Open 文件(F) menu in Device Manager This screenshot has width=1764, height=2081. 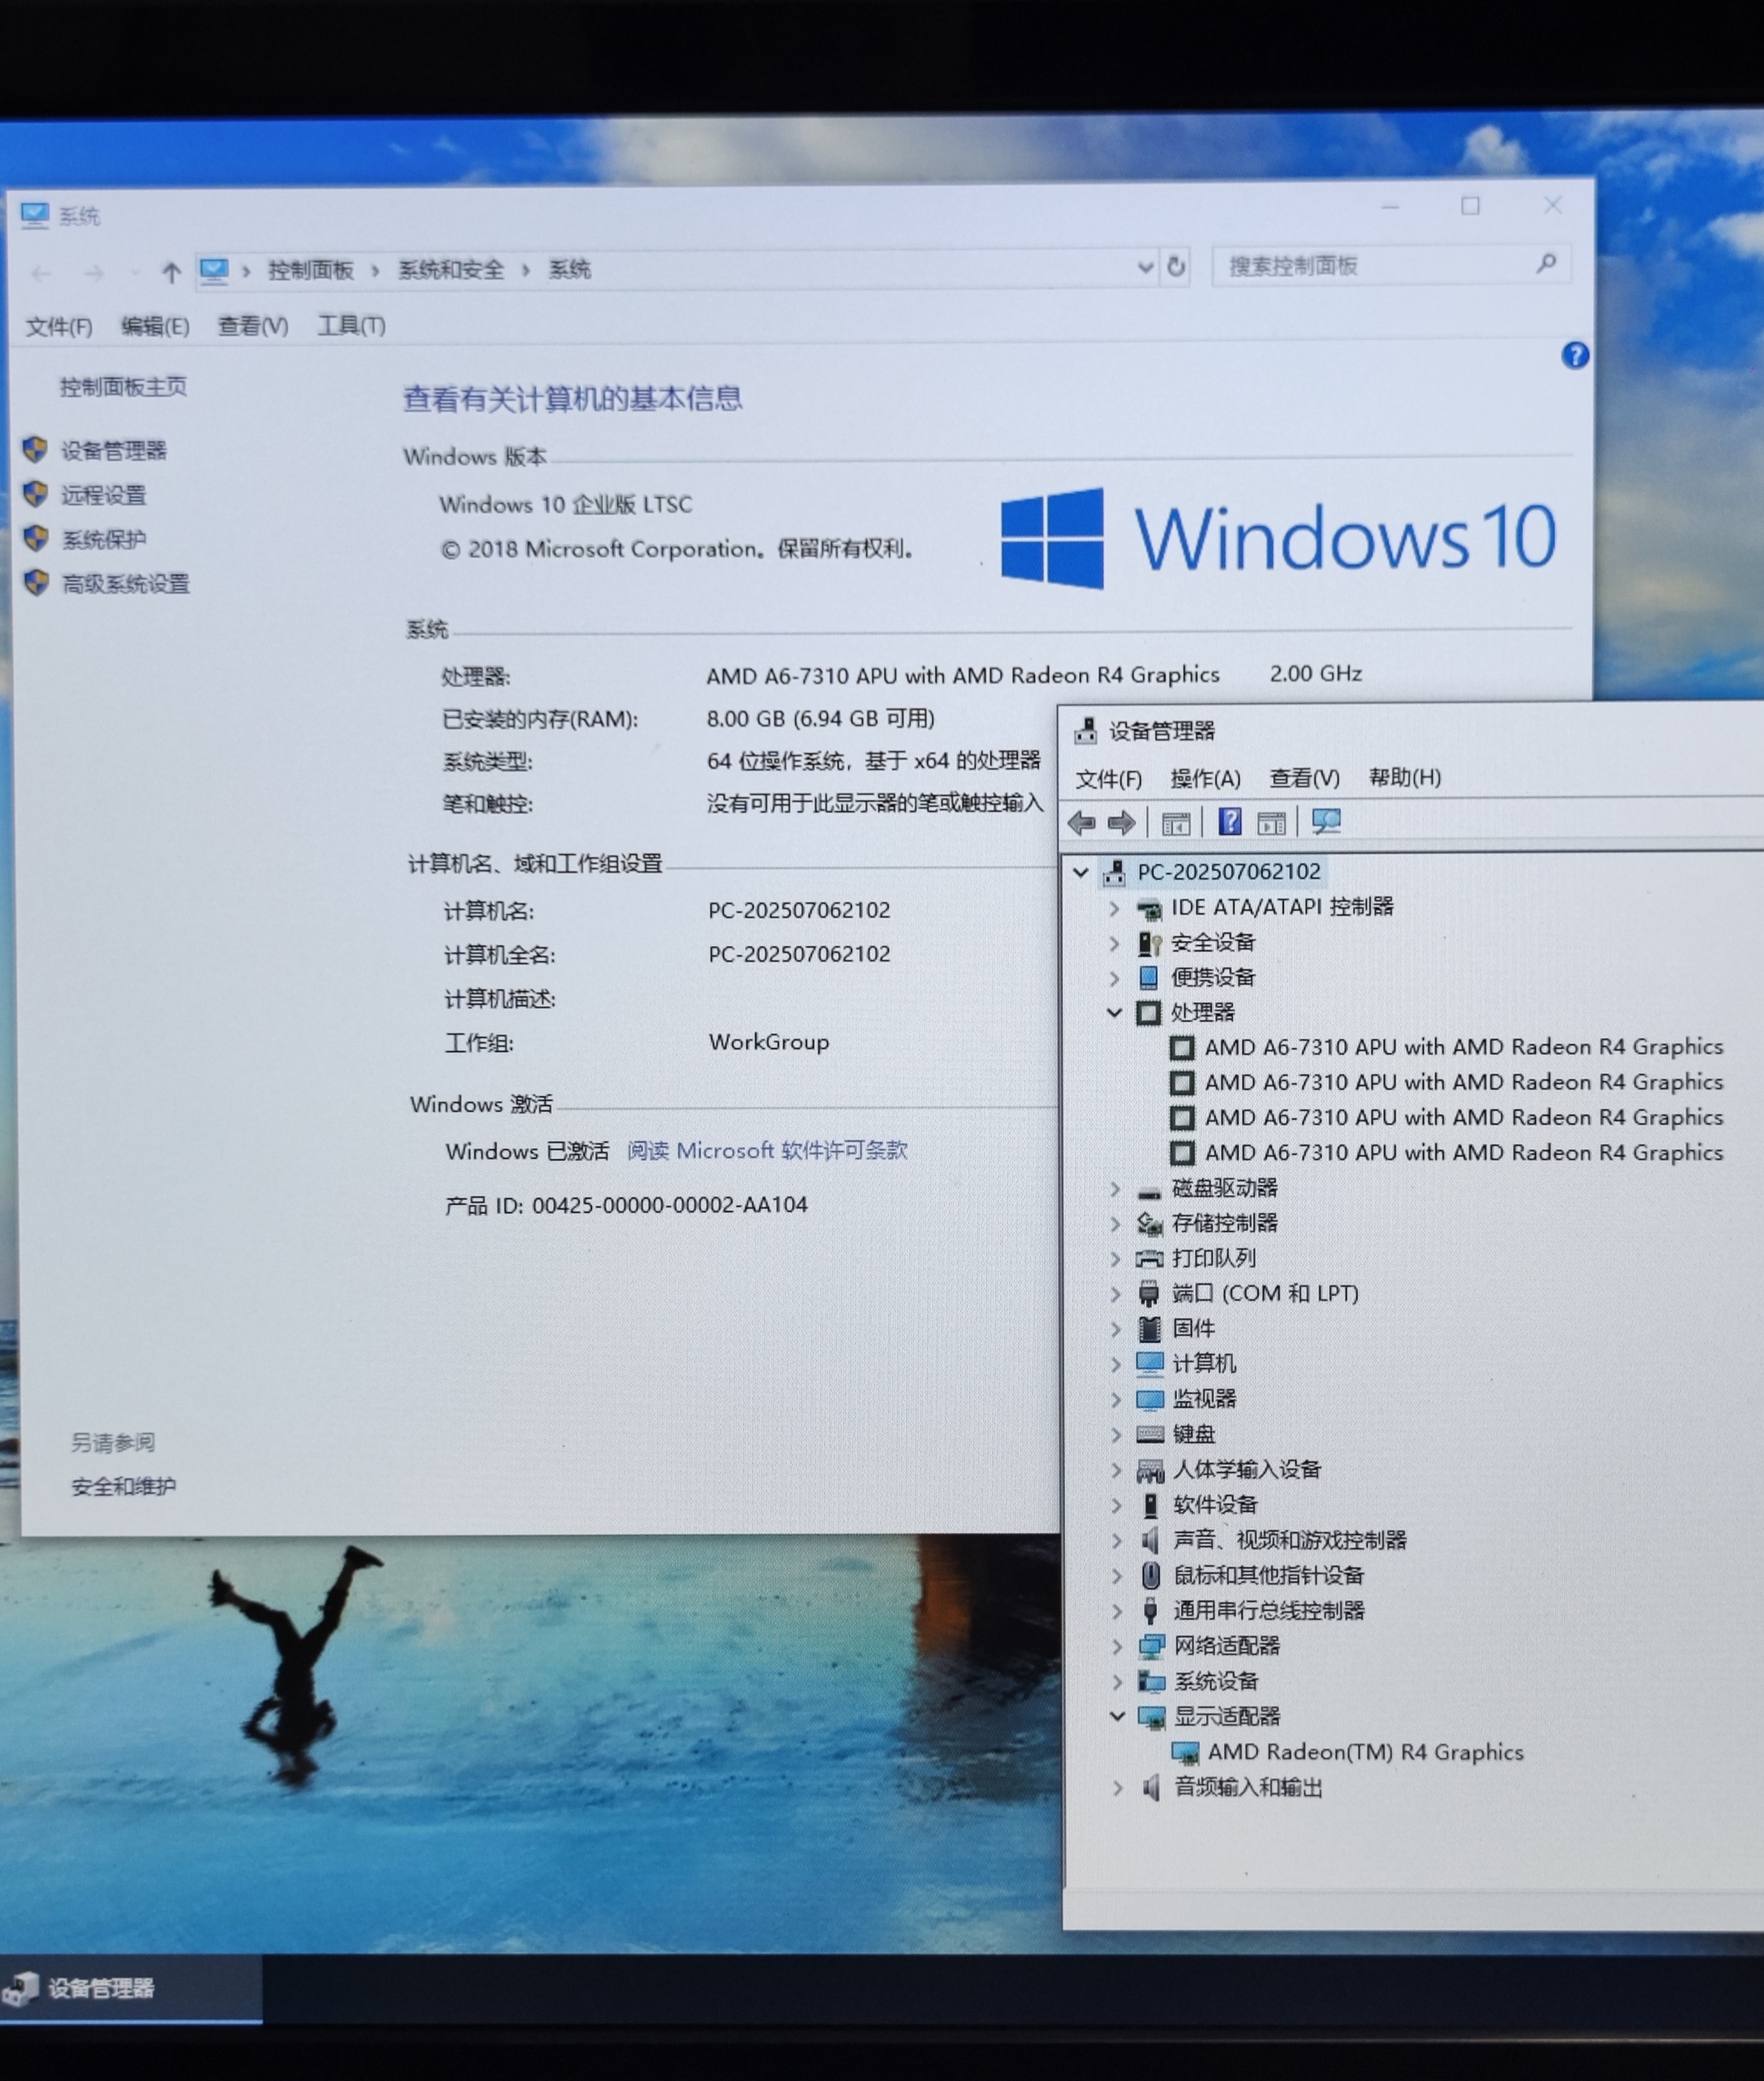[x=1108, y=779]
